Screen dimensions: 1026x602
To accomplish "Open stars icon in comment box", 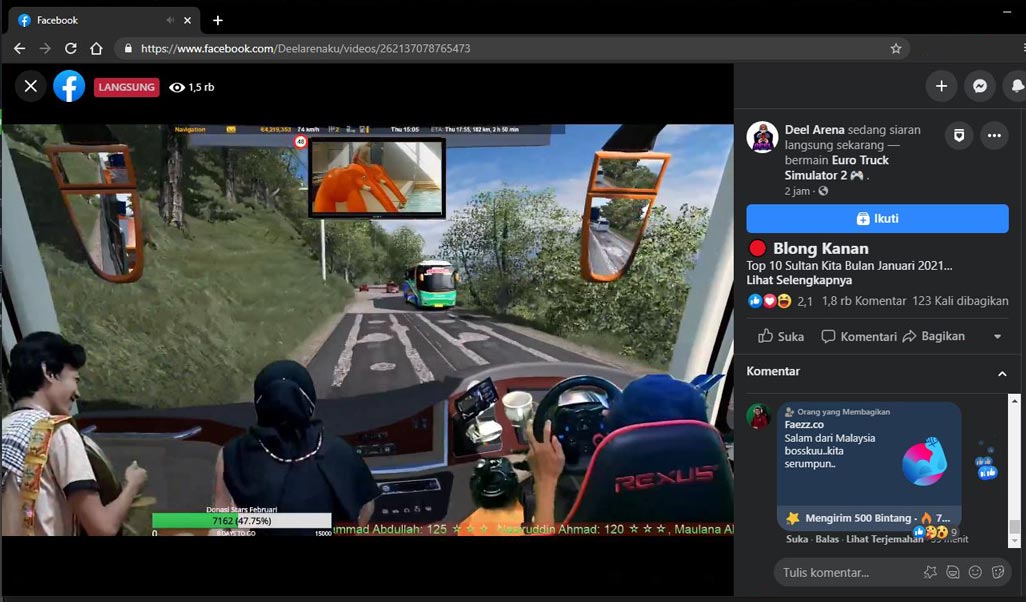I will pyautogui.click(x=930, y=573).
